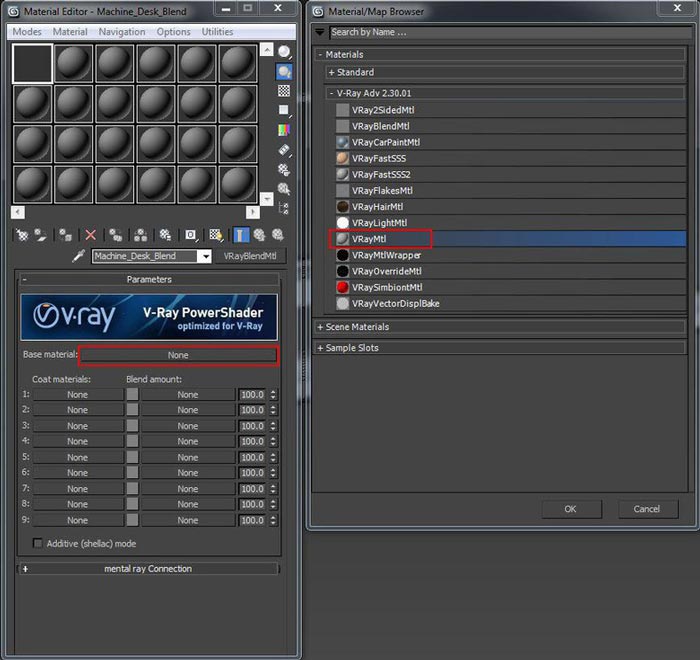
Task: Click the red X Reset Map/Mtl icon
Action: pos(91,235)
